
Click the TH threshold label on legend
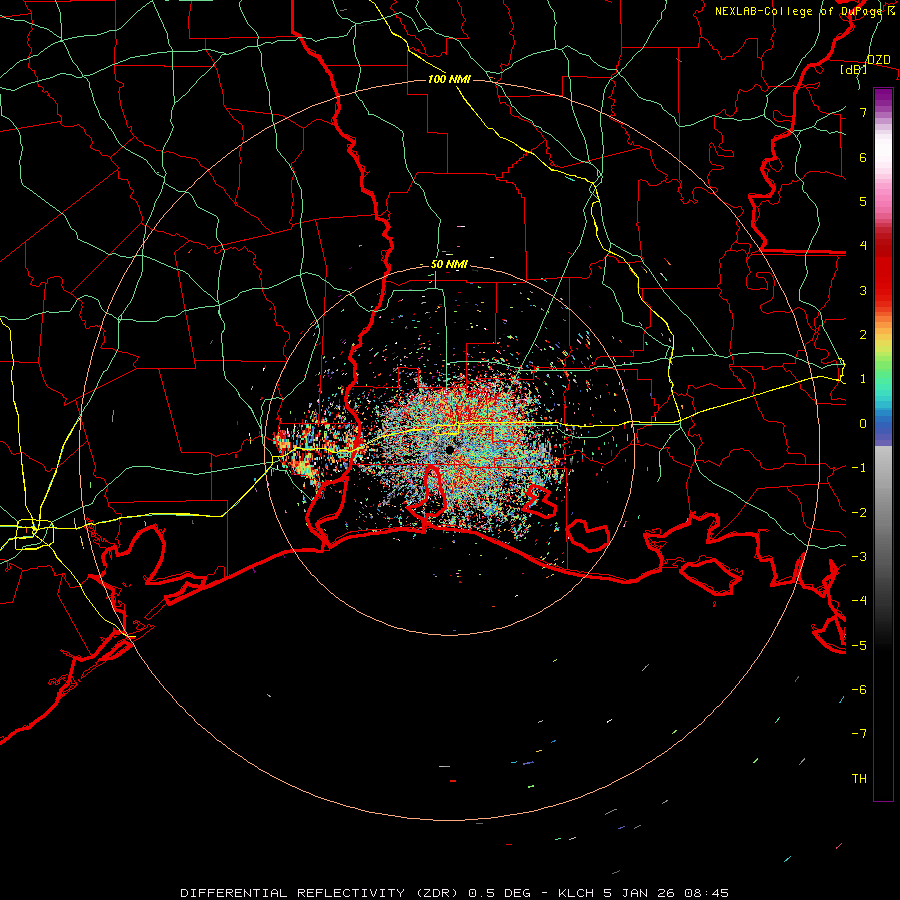pos(859,779)
